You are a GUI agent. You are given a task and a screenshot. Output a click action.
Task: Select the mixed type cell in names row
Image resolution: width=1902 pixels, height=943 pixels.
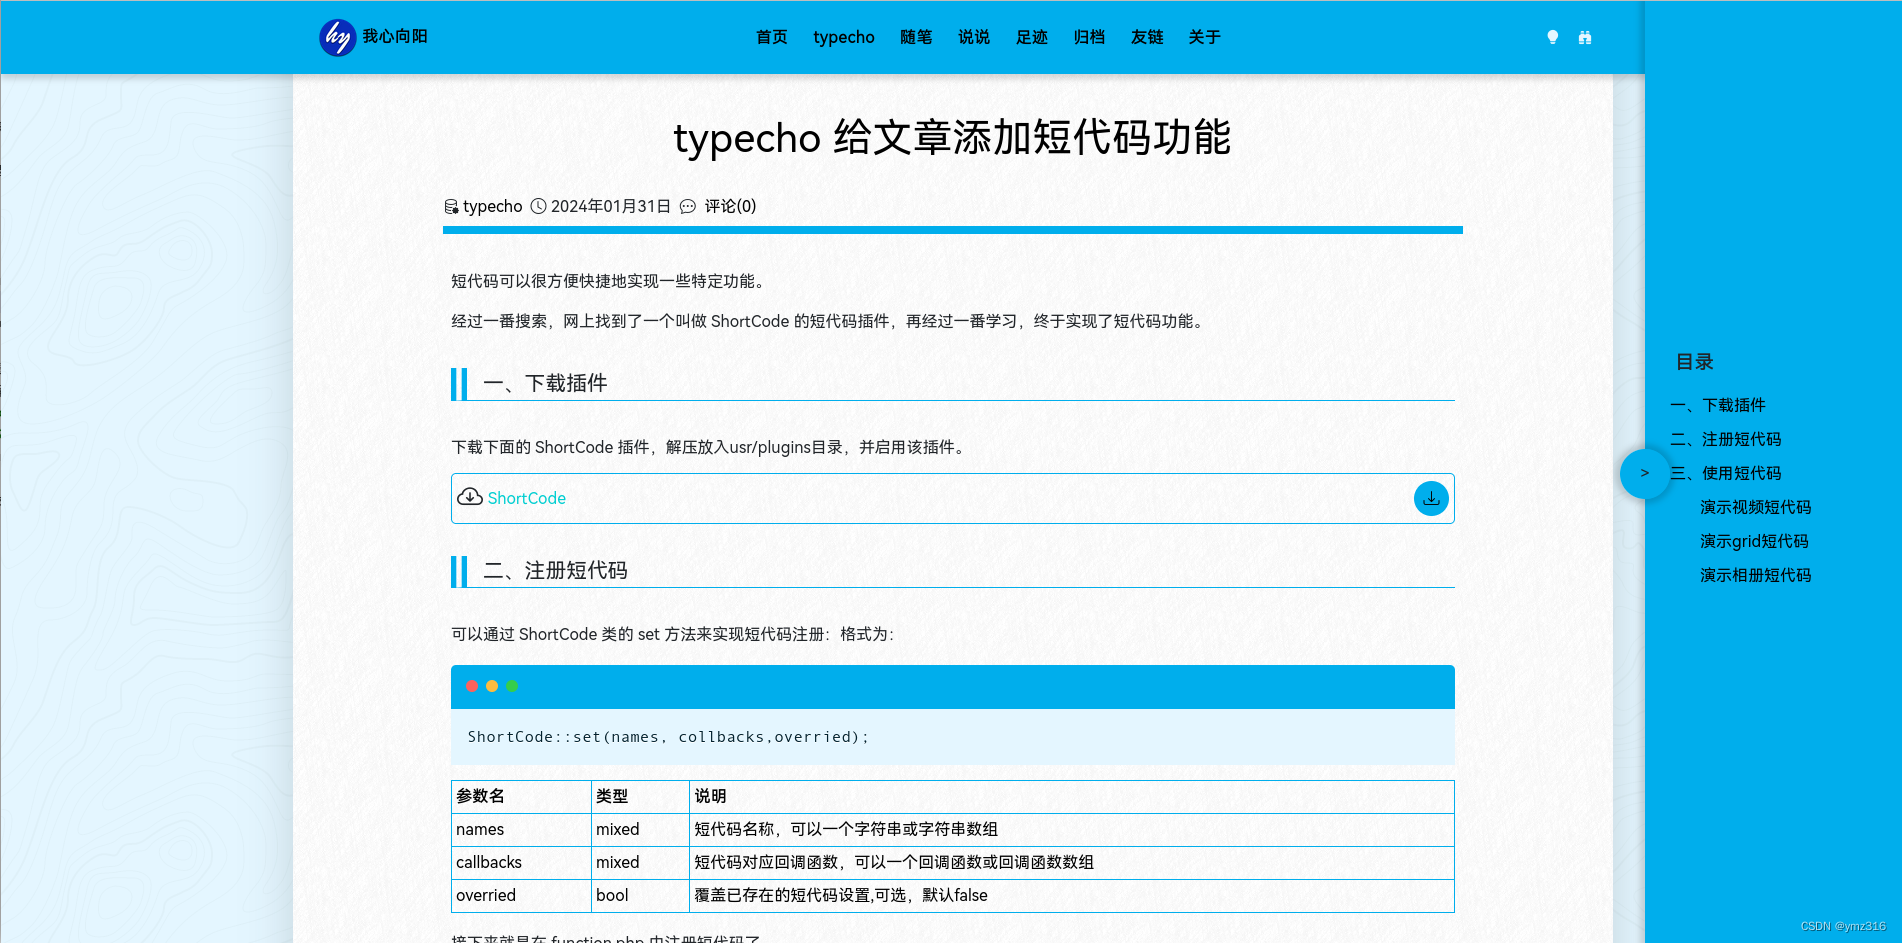(640, 830)
